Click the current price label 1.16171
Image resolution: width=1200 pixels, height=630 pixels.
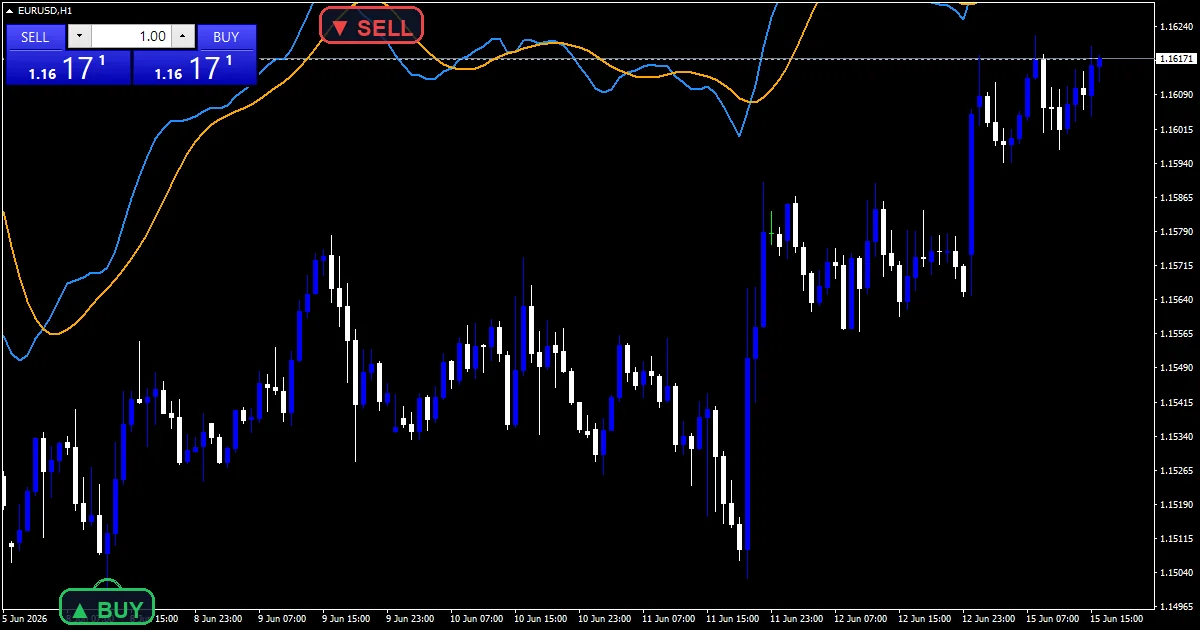coord(1175,59)
